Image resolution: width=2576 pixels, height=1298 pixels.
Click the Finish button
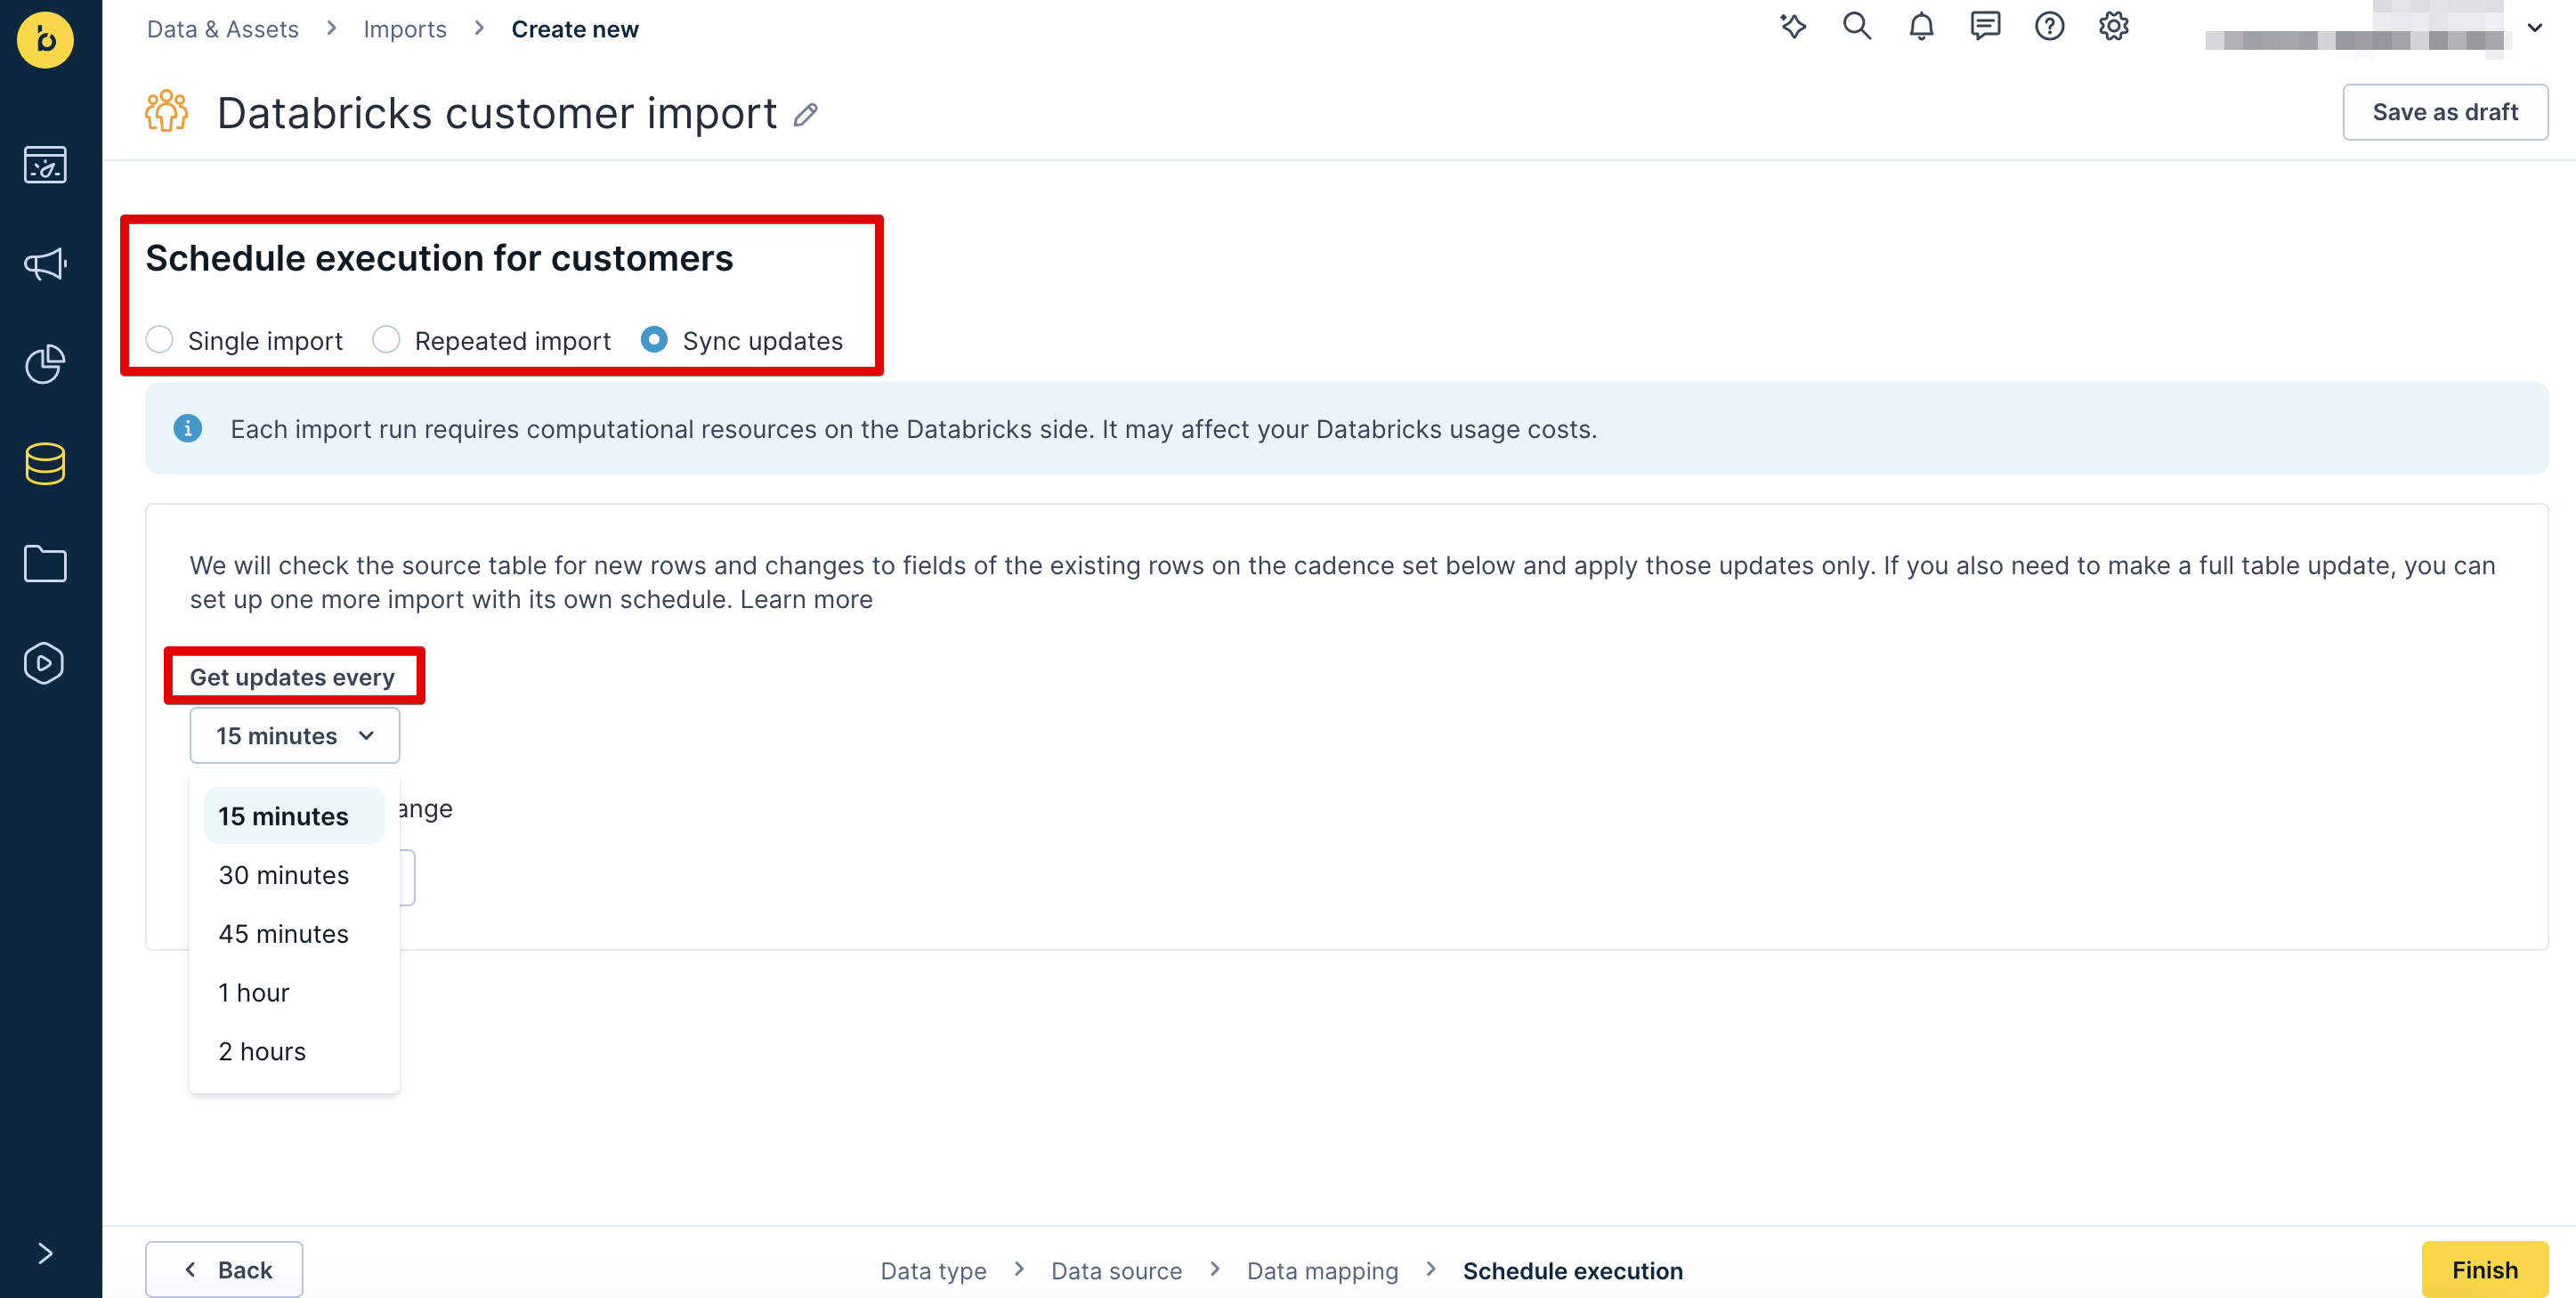pyautogui.click(x=2485, y=1270)
